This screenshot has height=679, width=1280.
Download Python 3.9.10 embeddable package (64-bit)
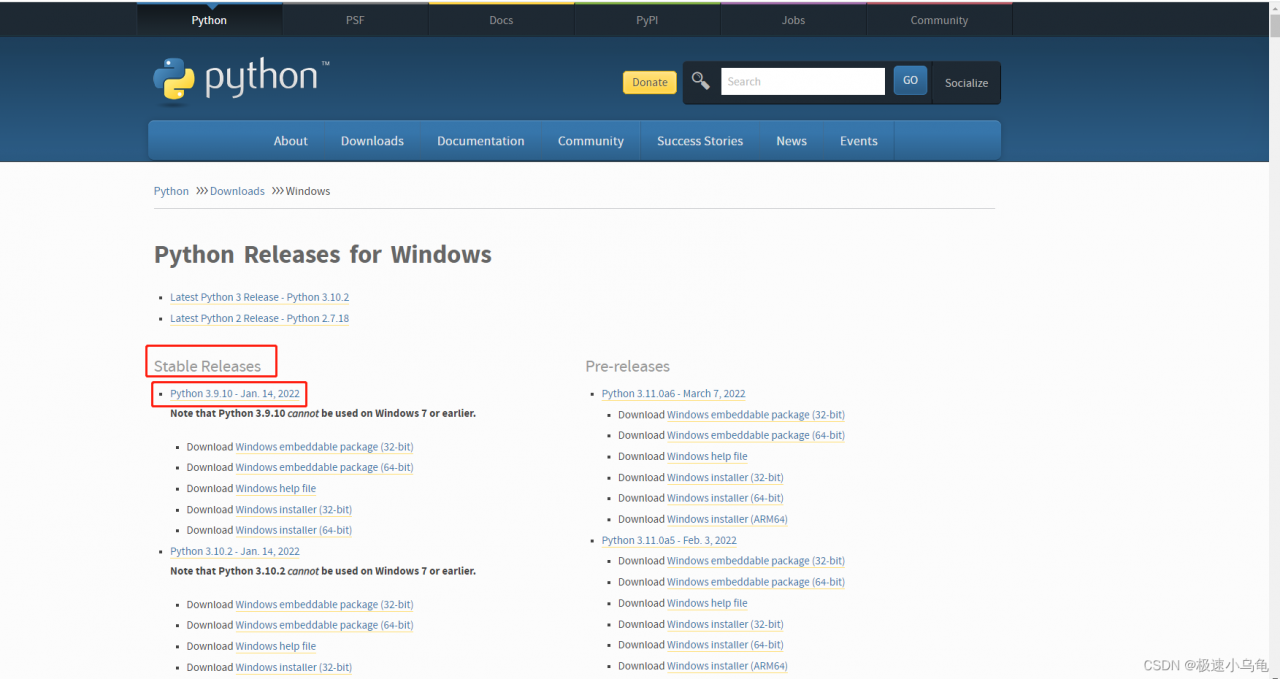(324, 467)
